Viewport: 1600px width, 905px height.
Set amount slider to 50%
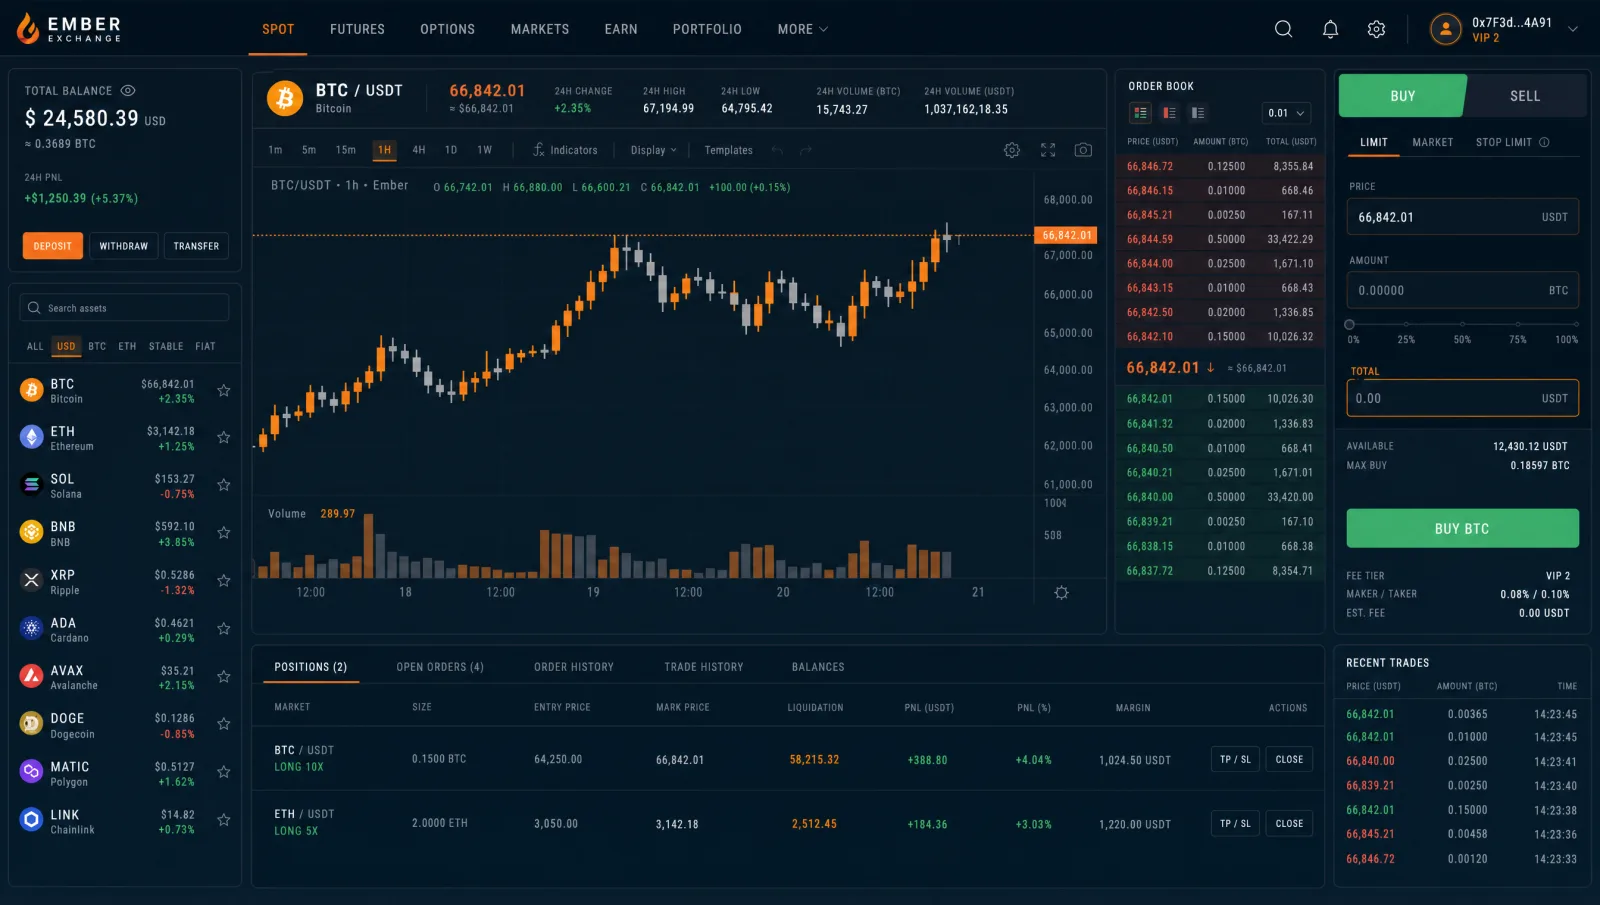coord(1463,325)
